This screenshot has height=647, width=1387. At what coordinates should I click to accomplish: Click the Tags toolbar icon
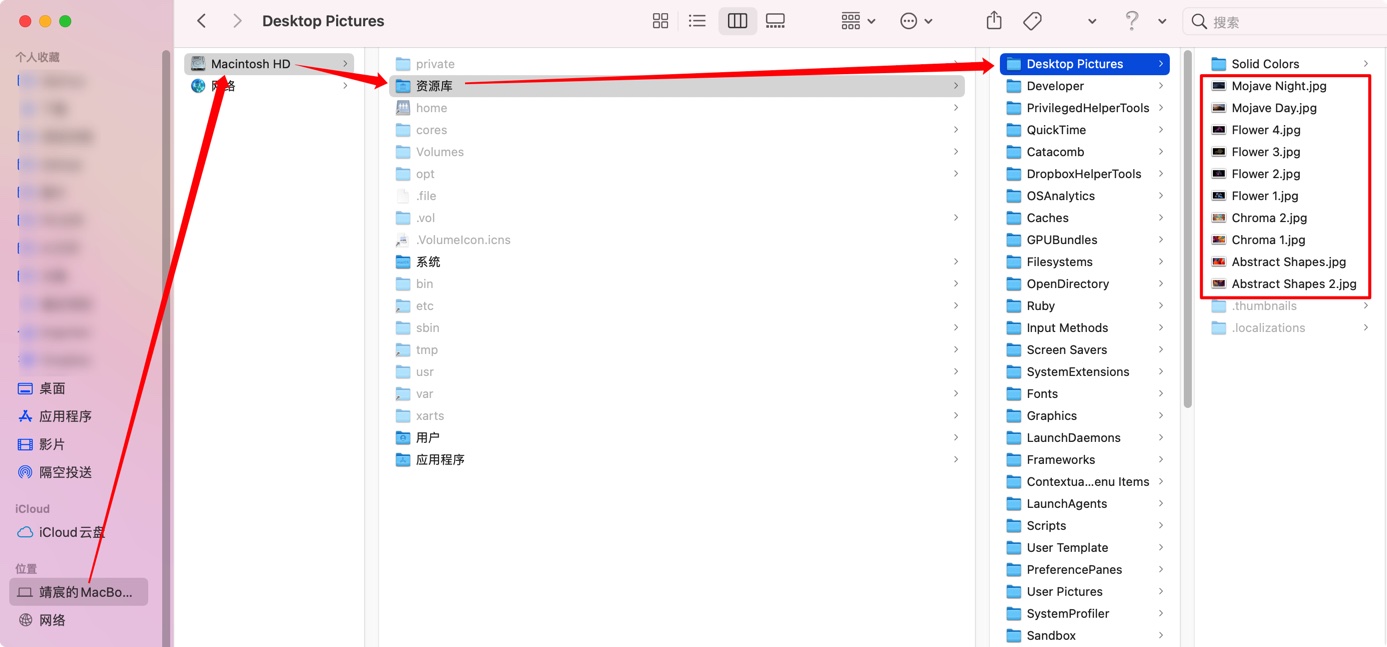tap(1033, 21)
